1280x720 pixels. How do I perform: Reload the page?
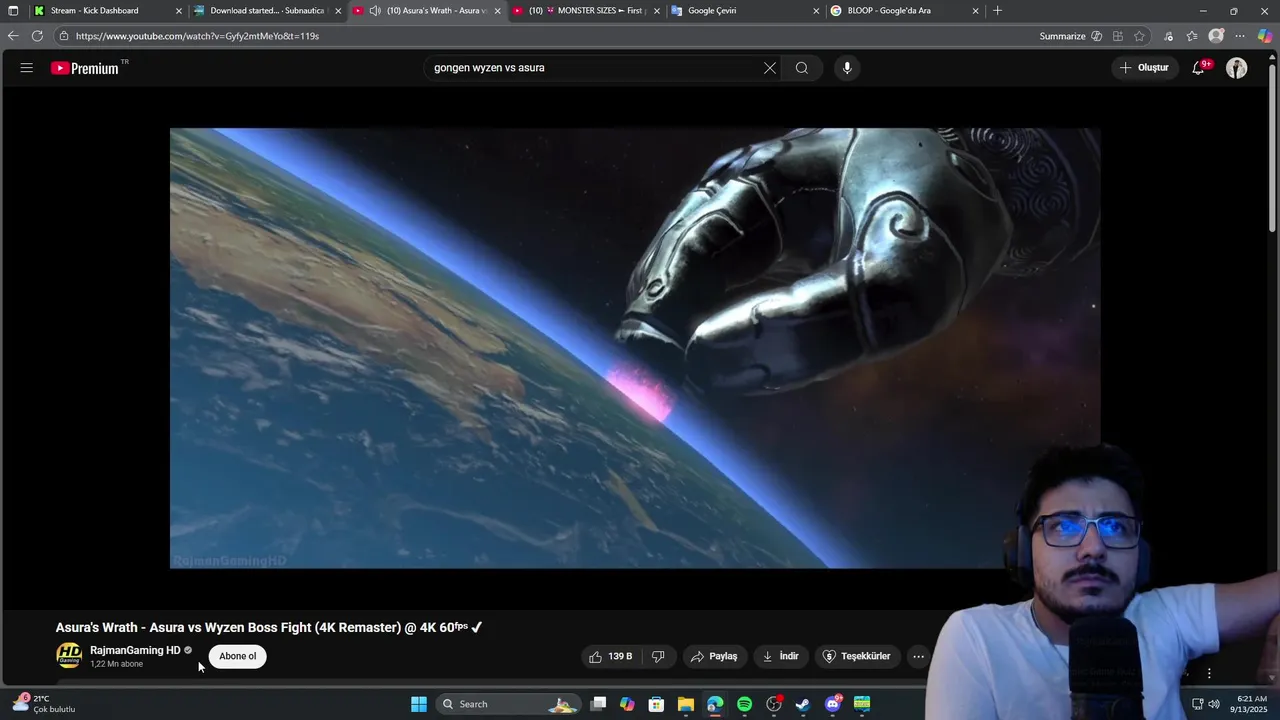point(37,36)
